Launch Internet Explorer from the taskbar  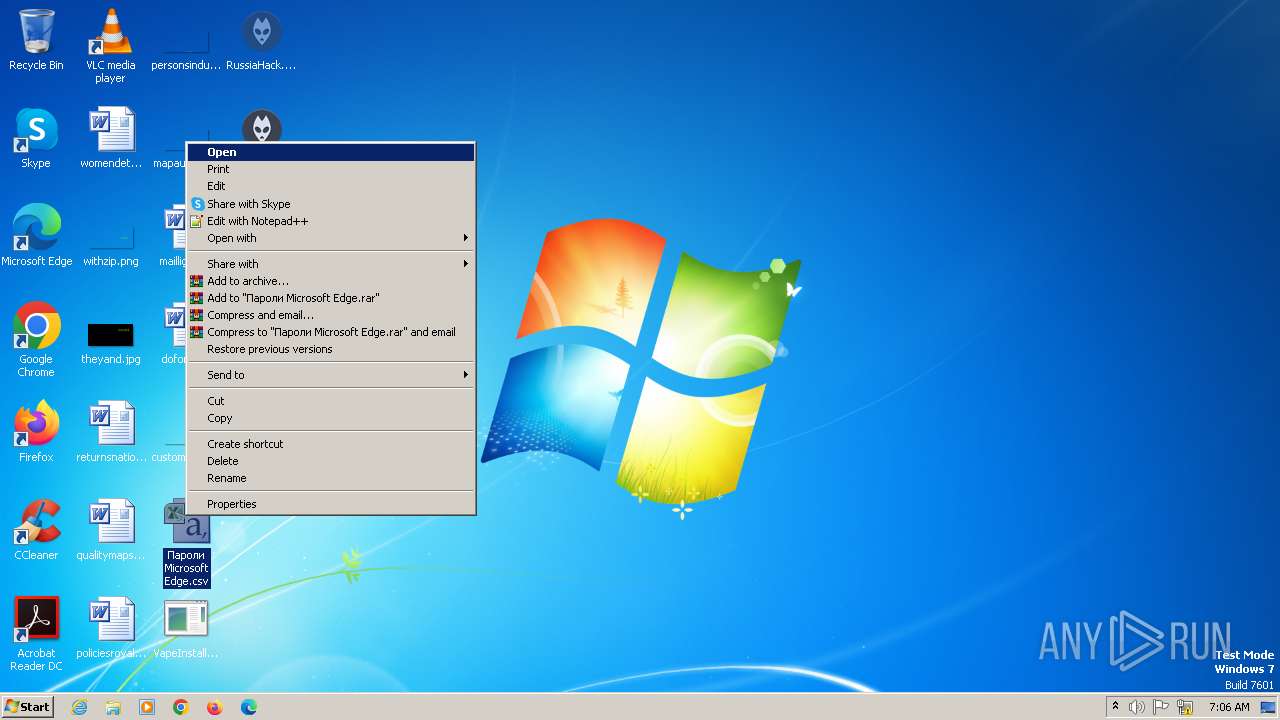coord(79,707)
